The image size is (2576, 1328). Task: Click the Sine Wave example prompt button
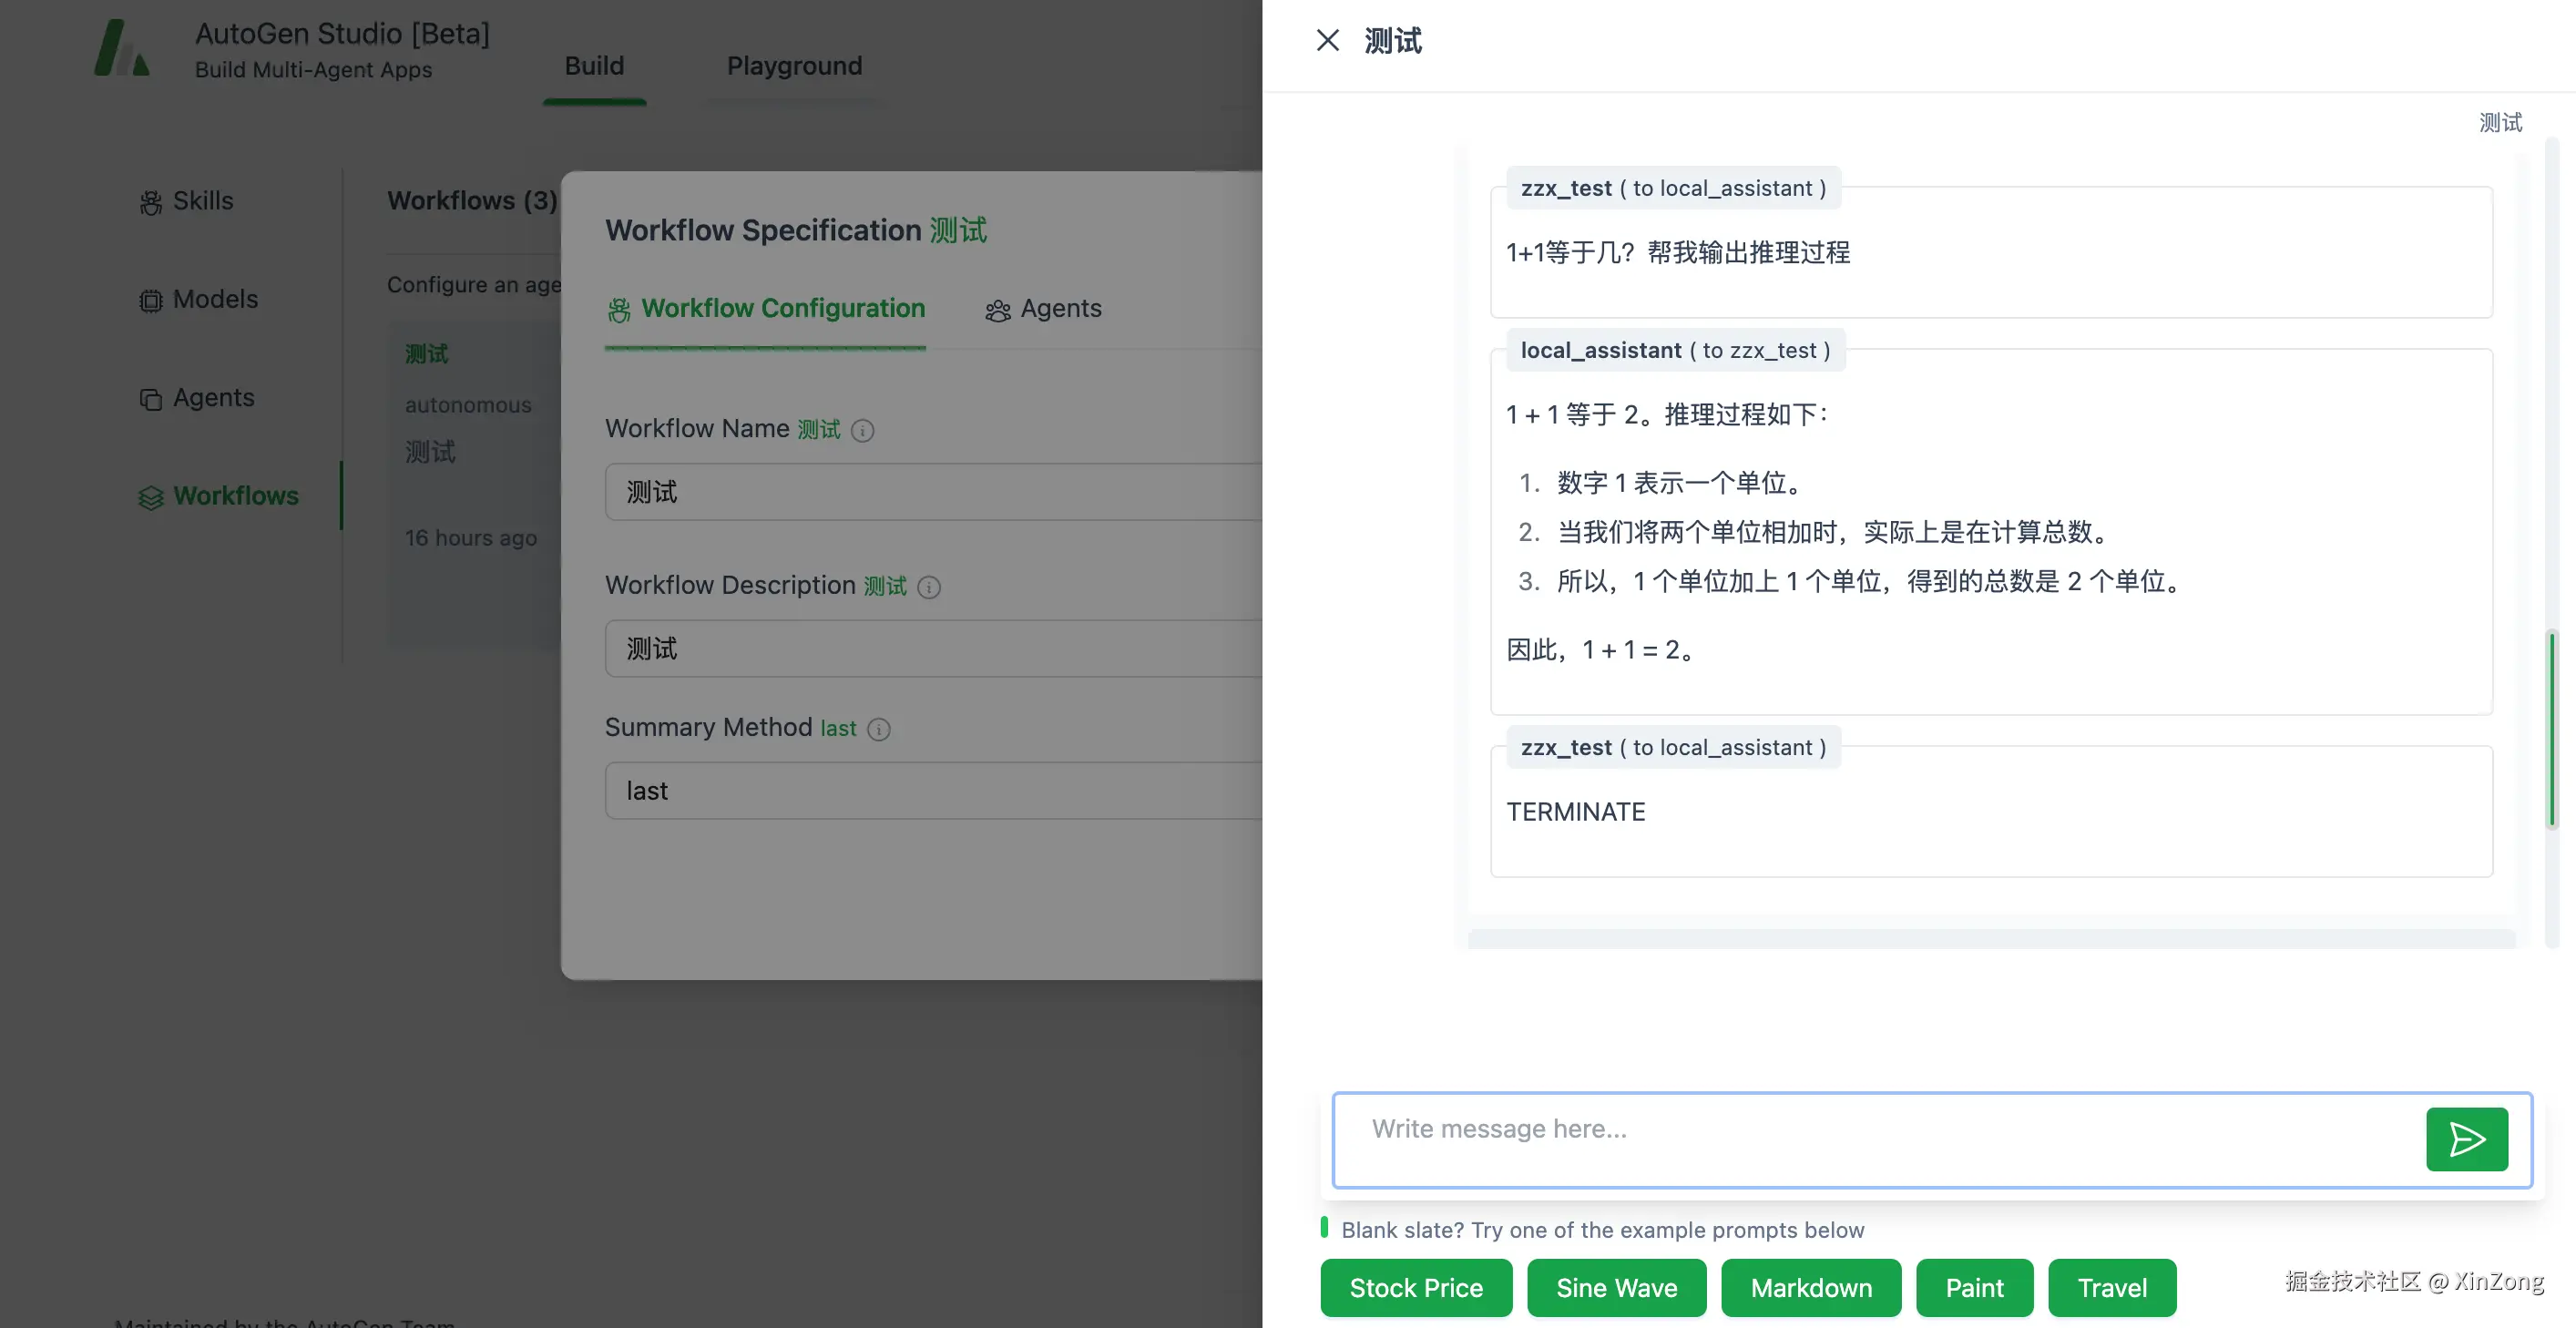coord(1616,1288)
